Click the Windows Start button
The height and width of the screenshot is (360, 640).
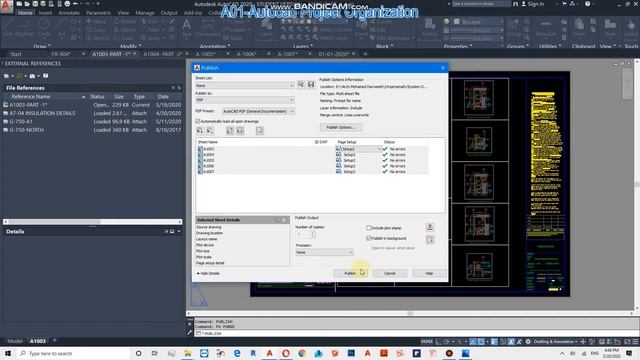click(x=8, y=353)
